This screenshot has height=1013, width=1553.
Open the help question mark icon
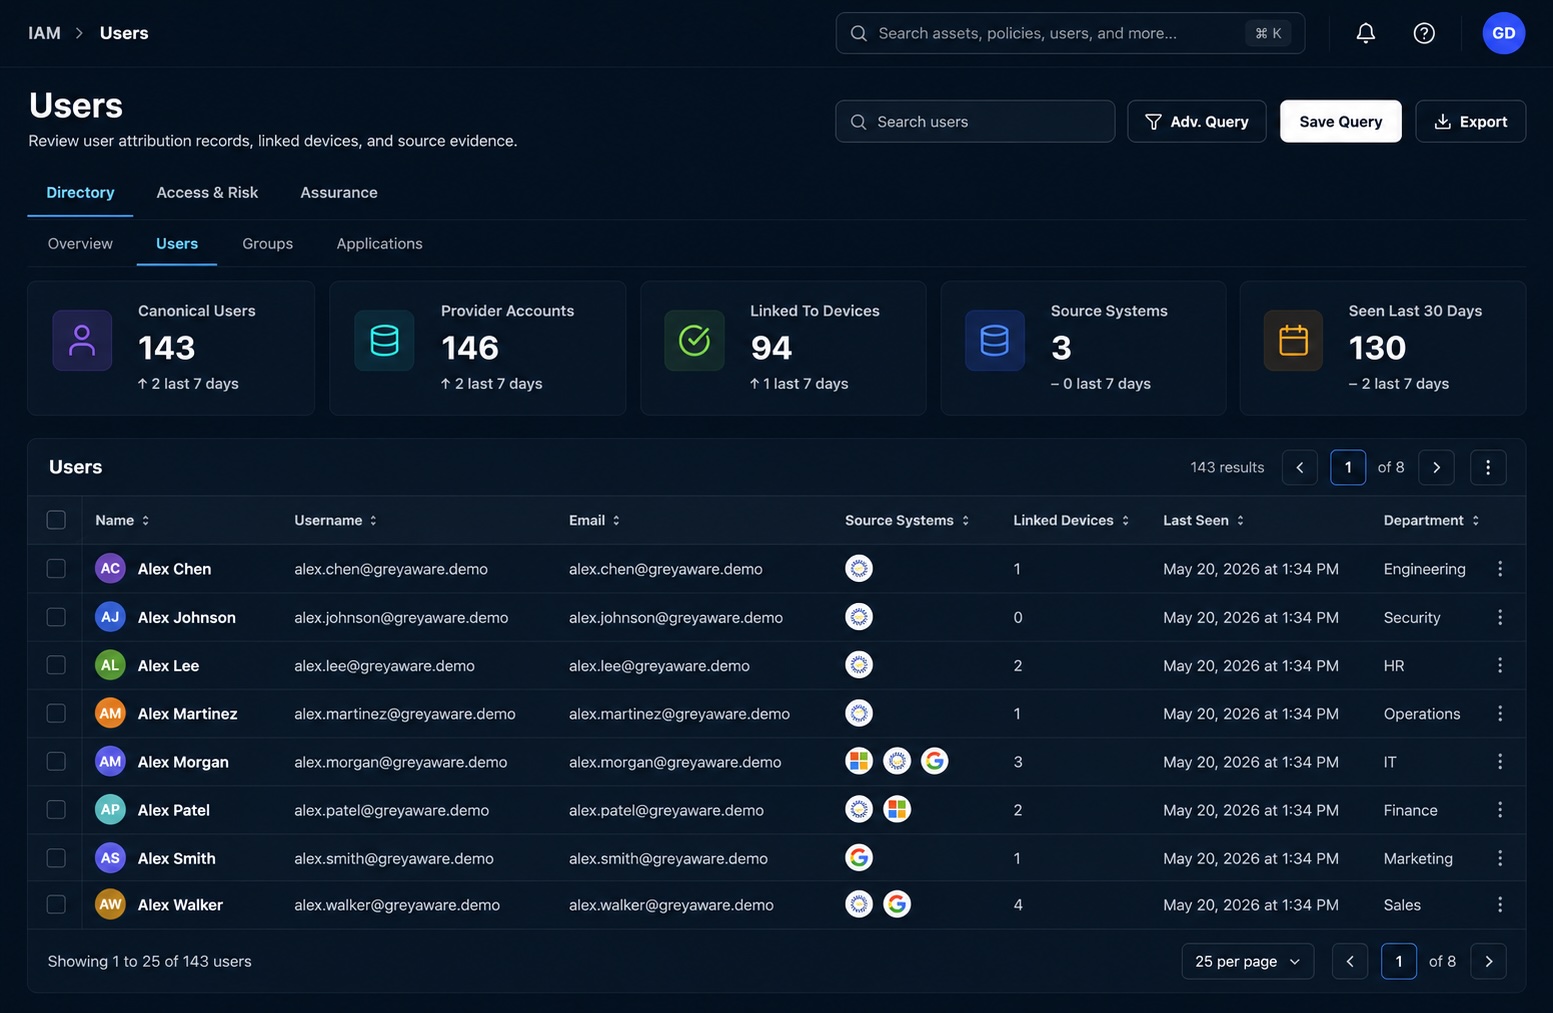click(x=1424, y=33)
